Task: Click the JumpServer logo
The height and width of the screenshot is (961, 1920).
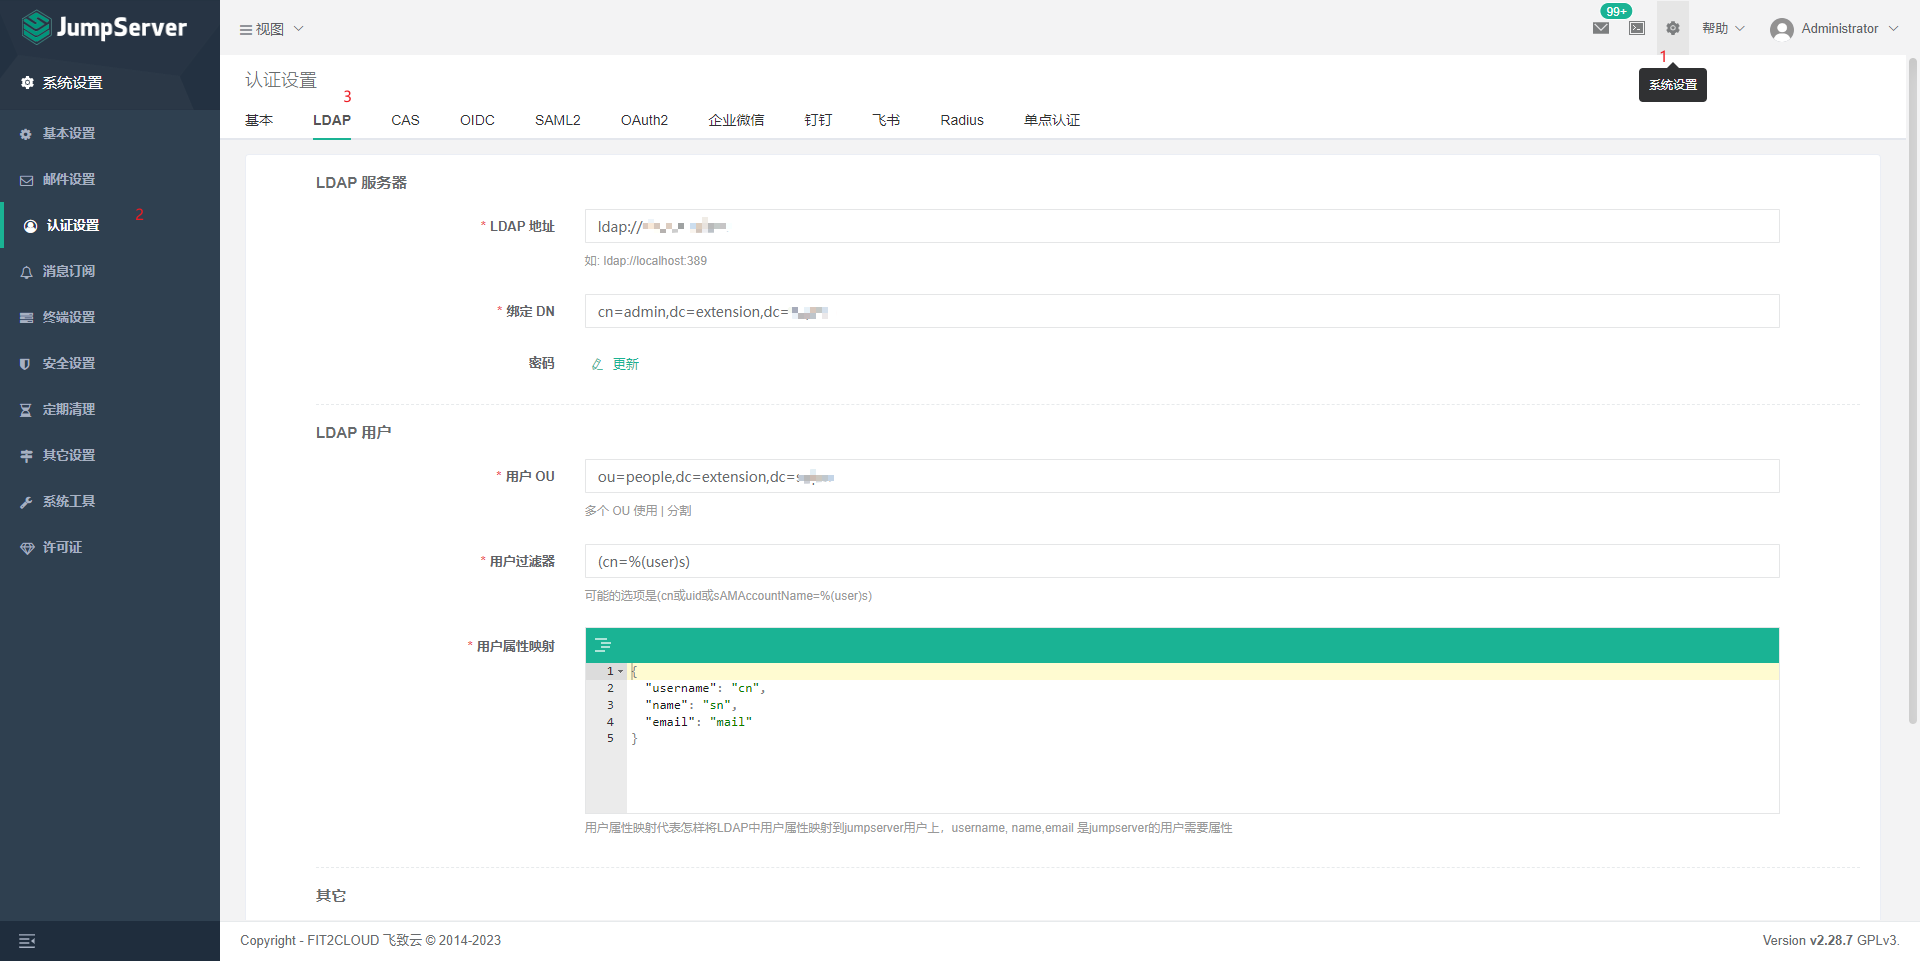Action: click(x=104, y=27)
